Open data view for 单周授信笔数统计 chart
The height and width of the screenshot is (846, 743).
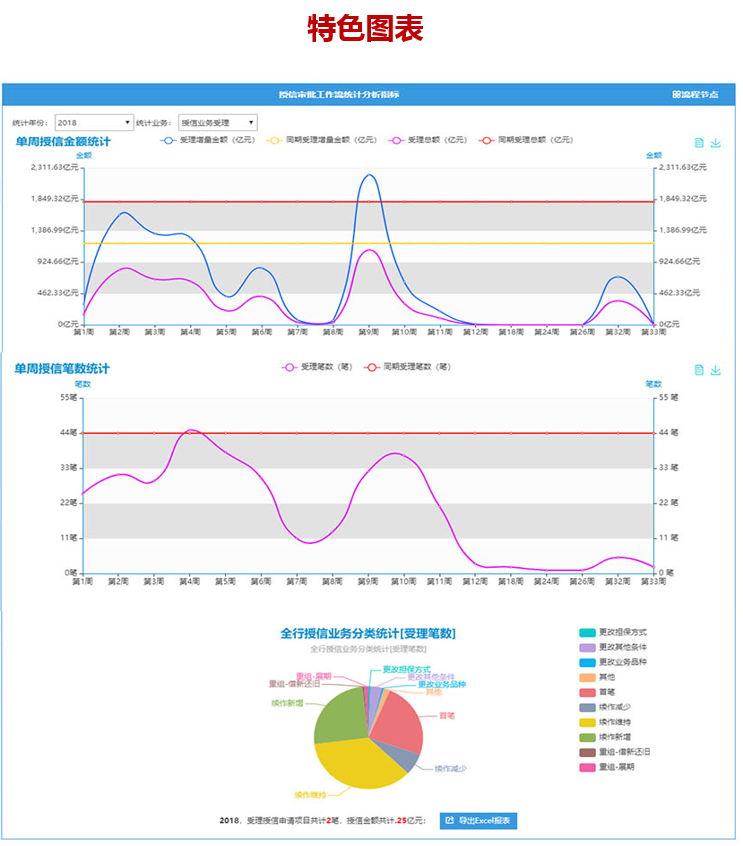[x=699, y=370]
